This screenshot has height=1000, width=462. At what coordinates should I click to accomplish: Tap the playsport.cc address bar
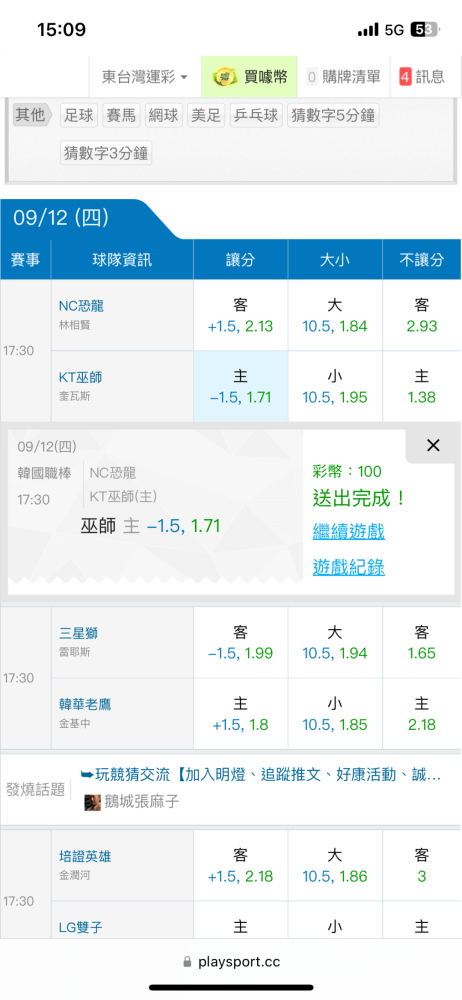[x=231, y=962]
